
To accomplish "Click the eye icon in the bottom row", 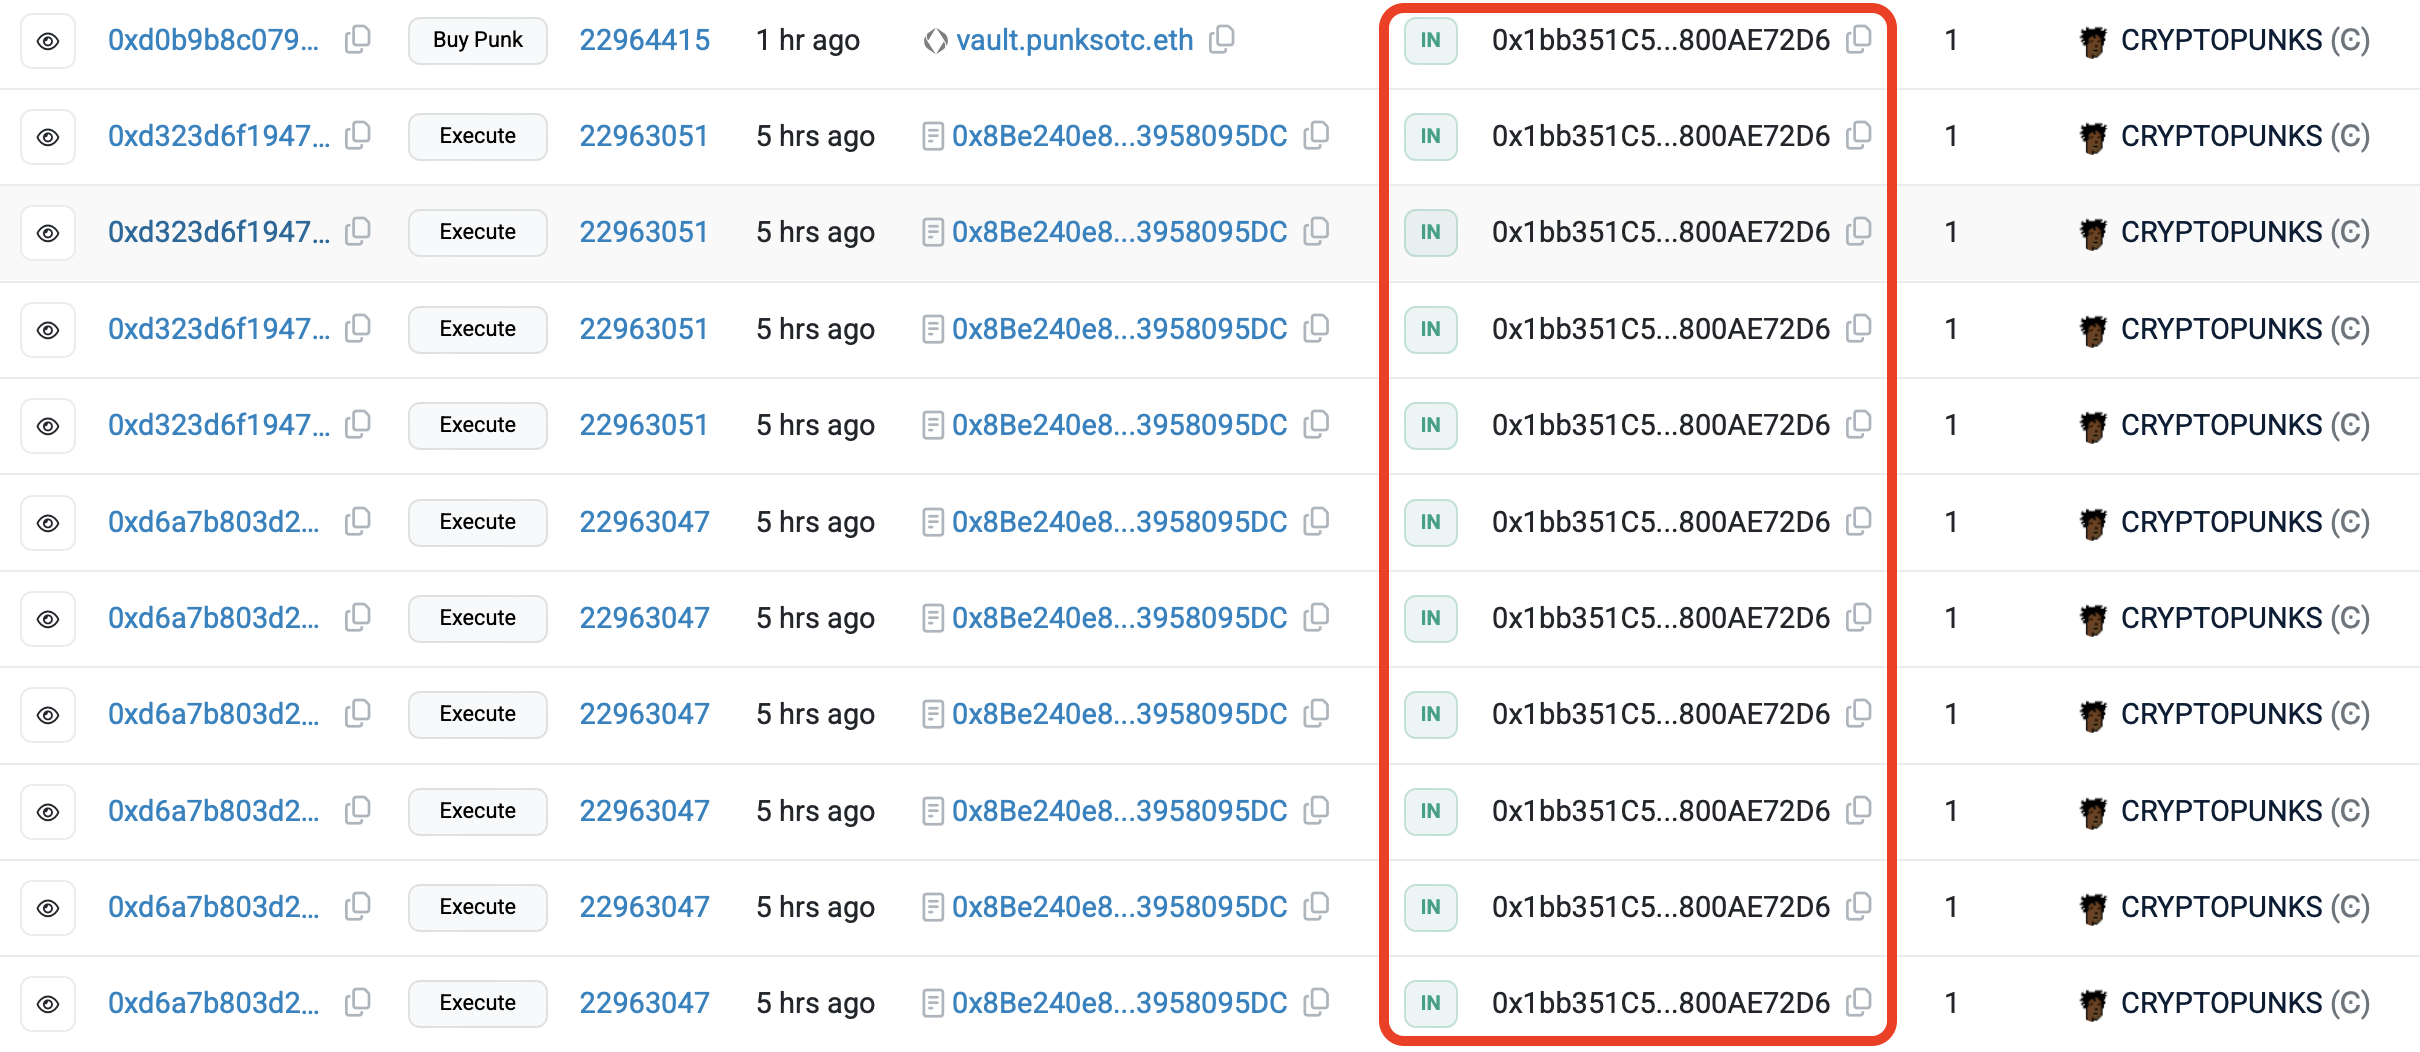I will click(x=48, y=1004).
